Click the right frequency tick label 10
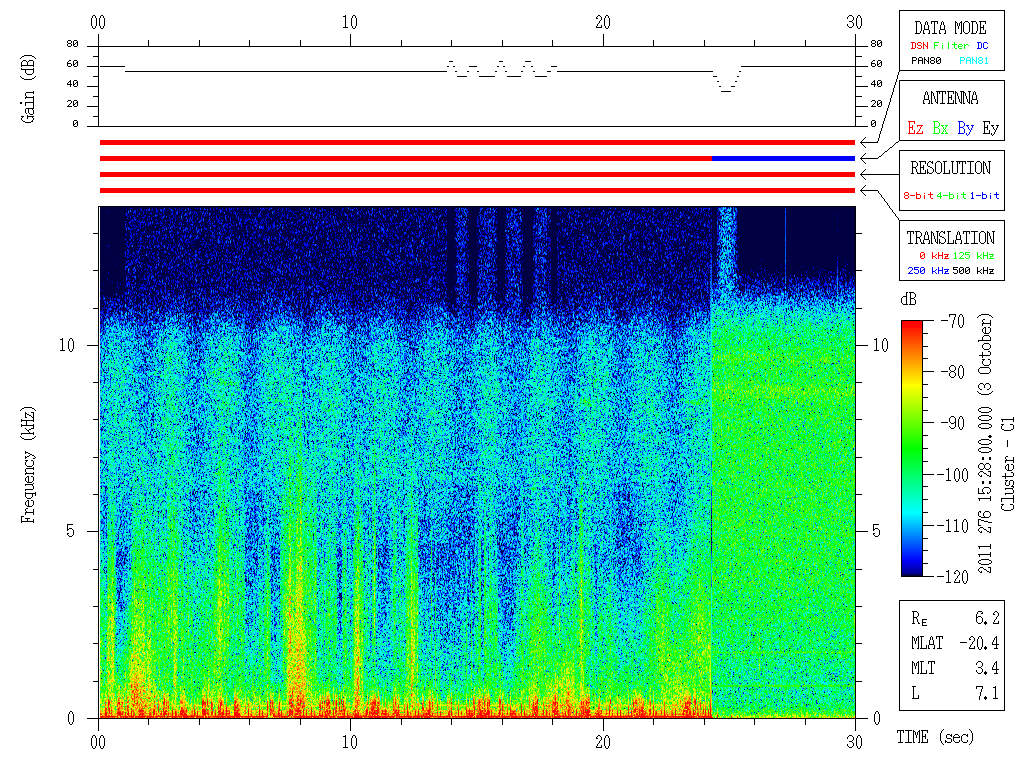Screen dimensions: 1024x768 tap(881, 345)
